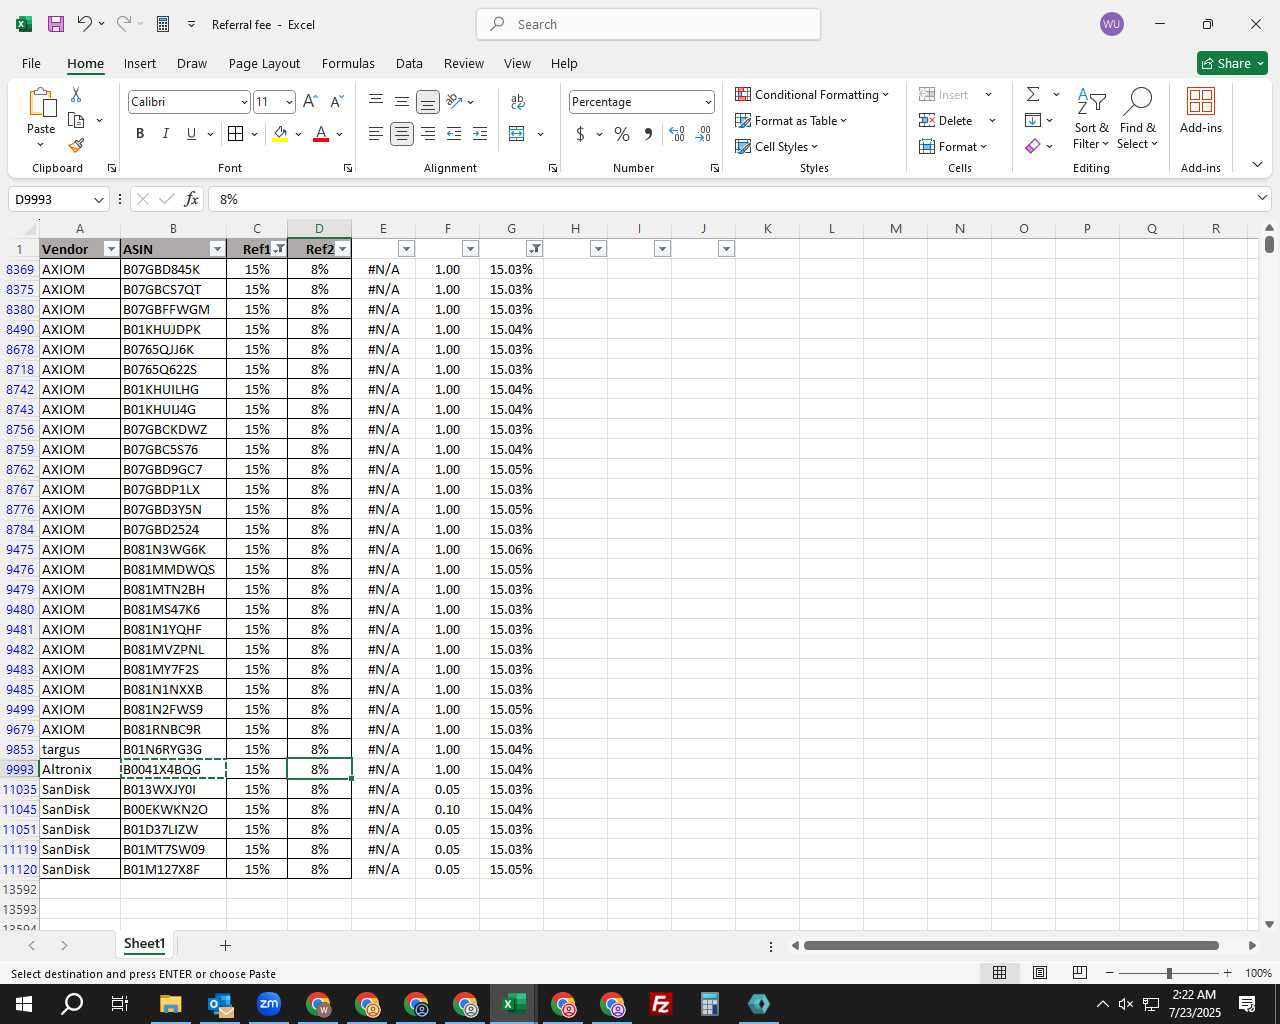Click Decrease Font Size icon
Image resolution: width=1280 pixels, height=1024 pixels.
pyautogui.click(x=336, y=102)
